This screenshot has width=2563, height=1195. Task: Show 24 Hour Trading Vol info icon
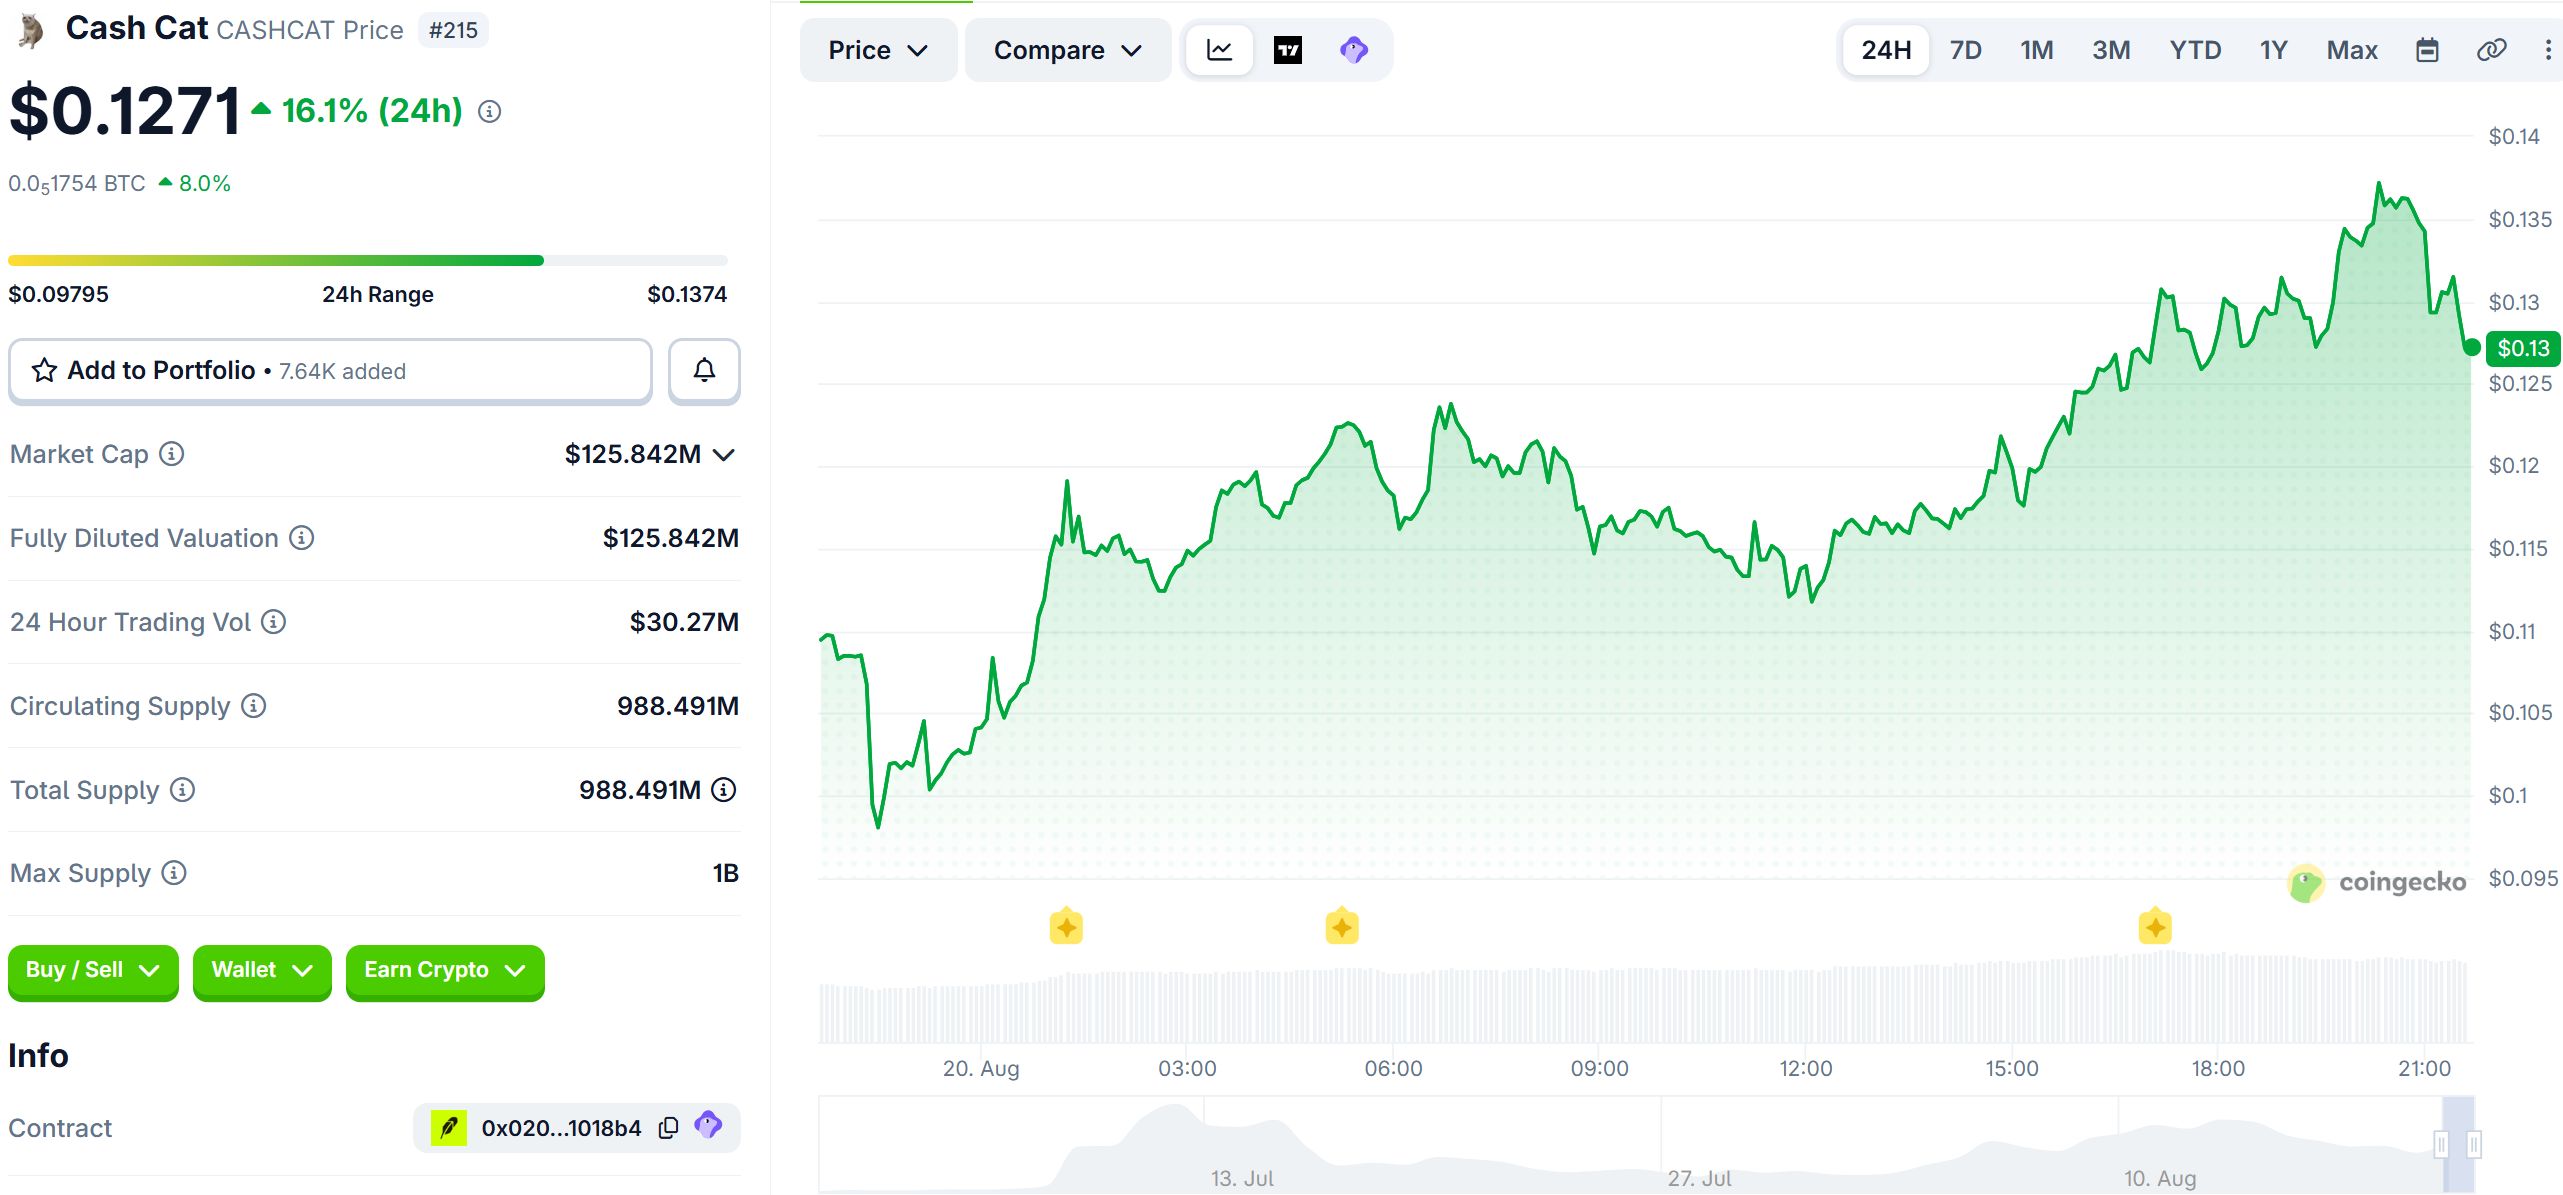click(x=273, y=622)
